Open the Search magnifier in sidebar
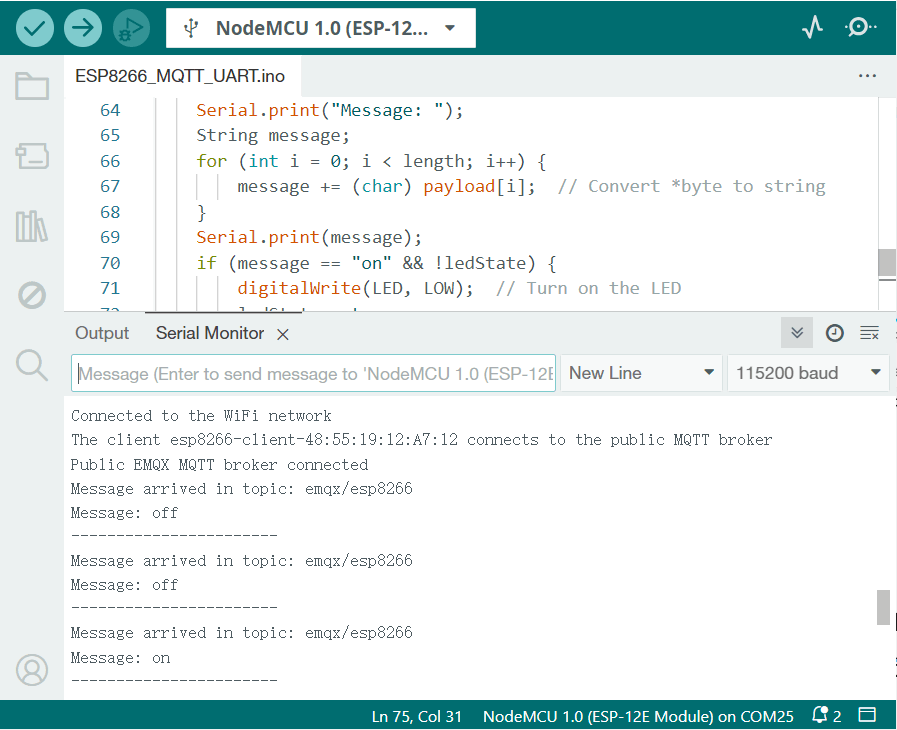 (32, 365)
